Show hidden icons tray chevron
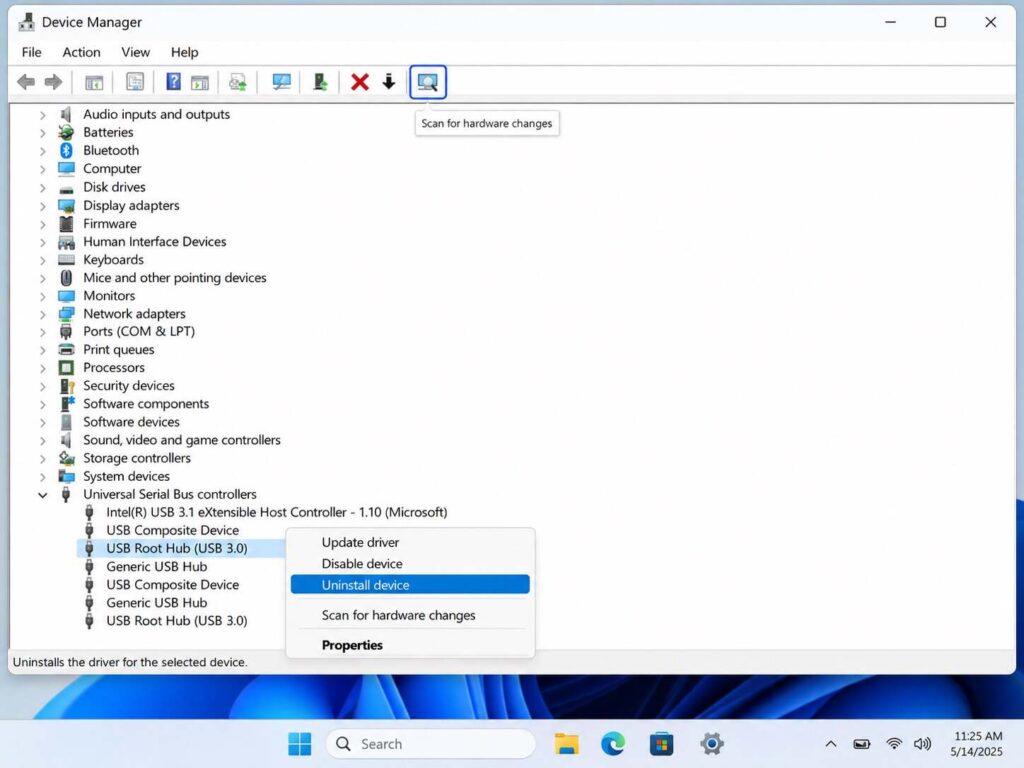1024x768 pixels. [830, 744]
